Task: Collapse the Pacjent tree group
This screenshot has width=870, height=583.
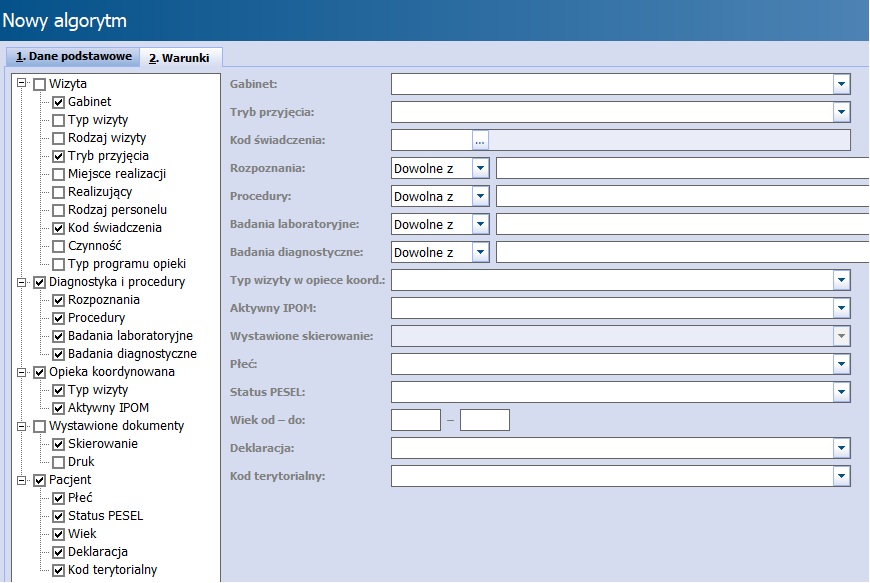Action: (x=22, y=480)
